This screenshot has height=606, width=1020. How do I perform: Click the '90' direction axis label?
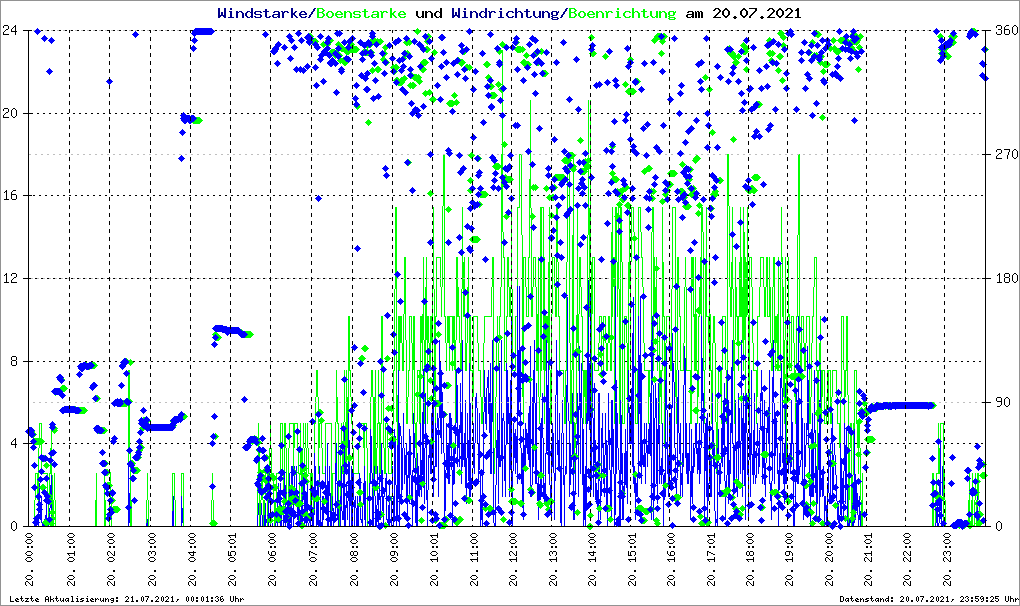click(1004, 402)
